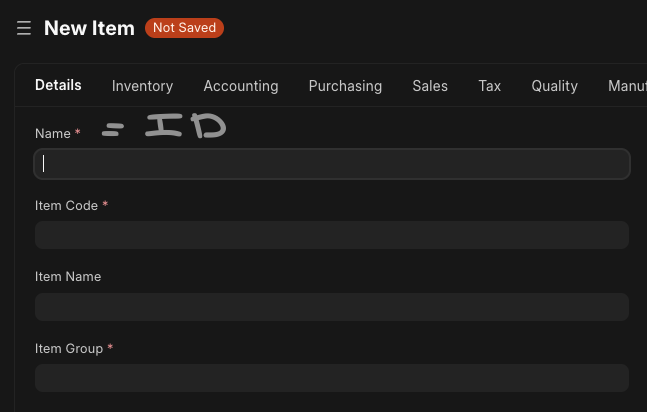
Task: Click the Name field label
Action: [x=53, y=133]
